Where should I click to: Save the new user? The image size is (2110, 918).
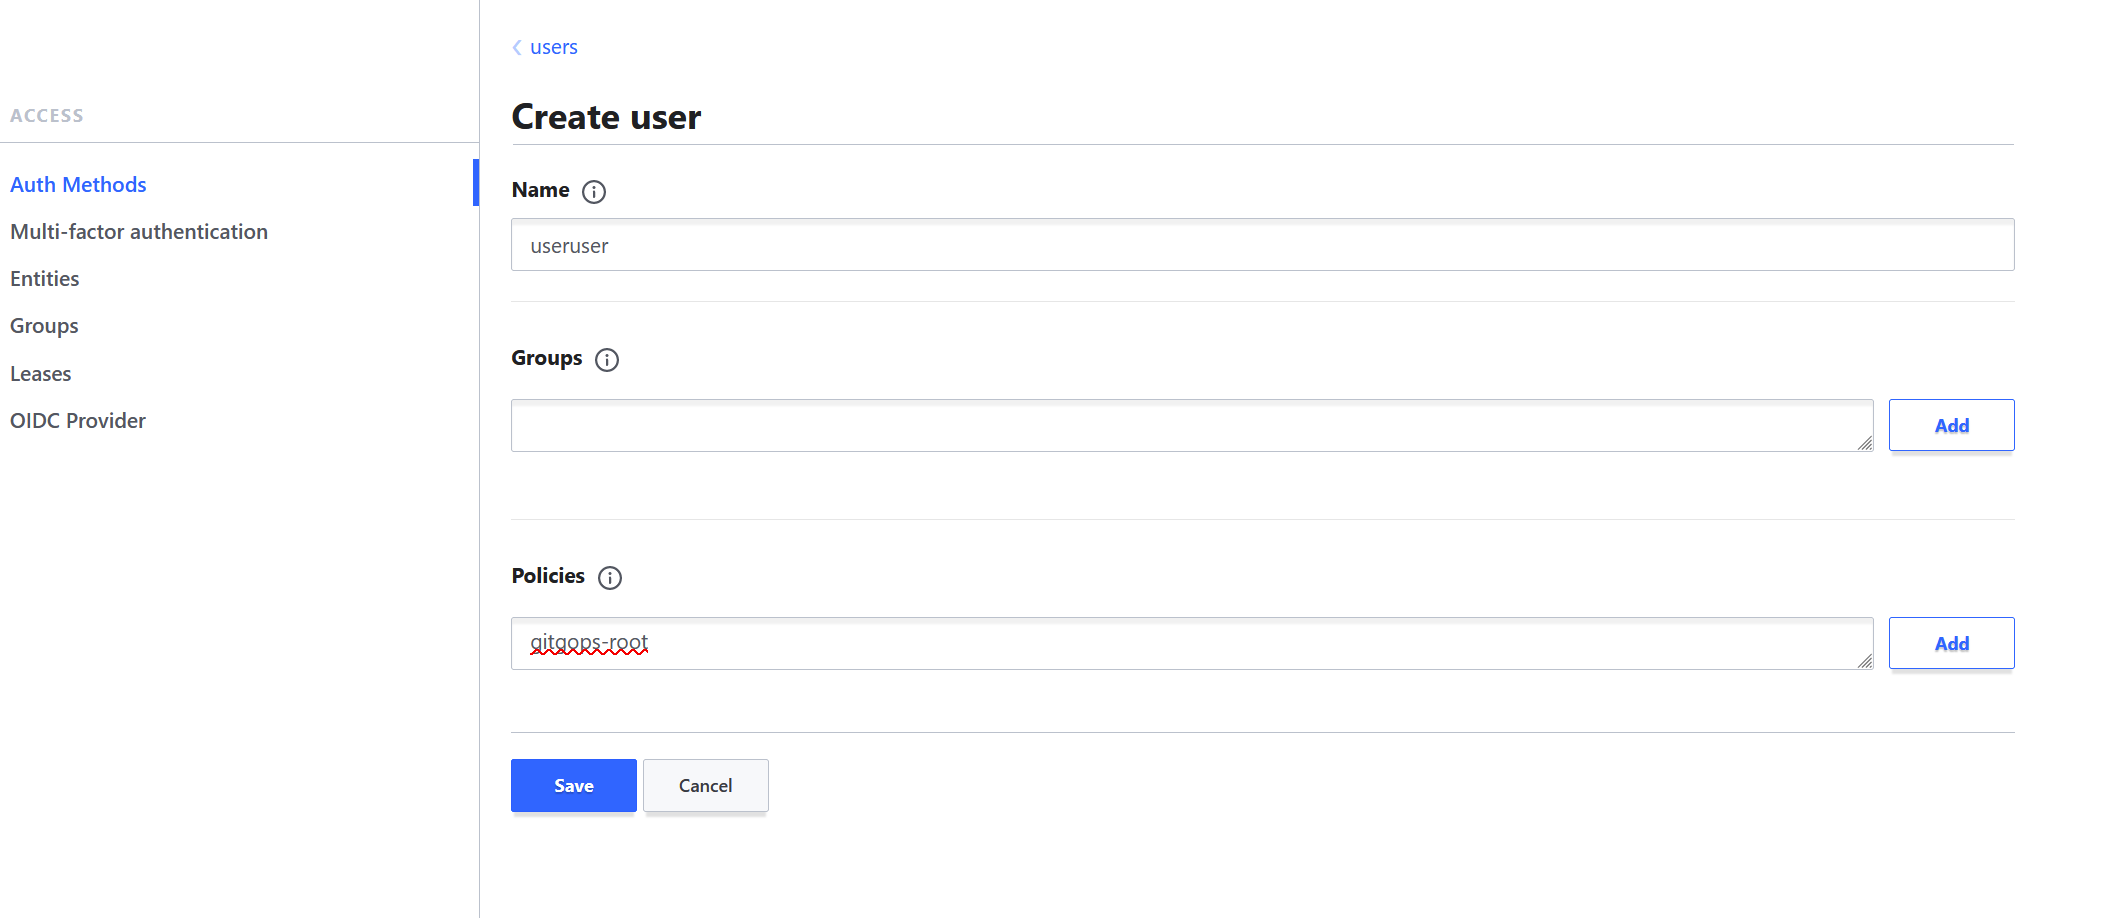click(573, 786)
